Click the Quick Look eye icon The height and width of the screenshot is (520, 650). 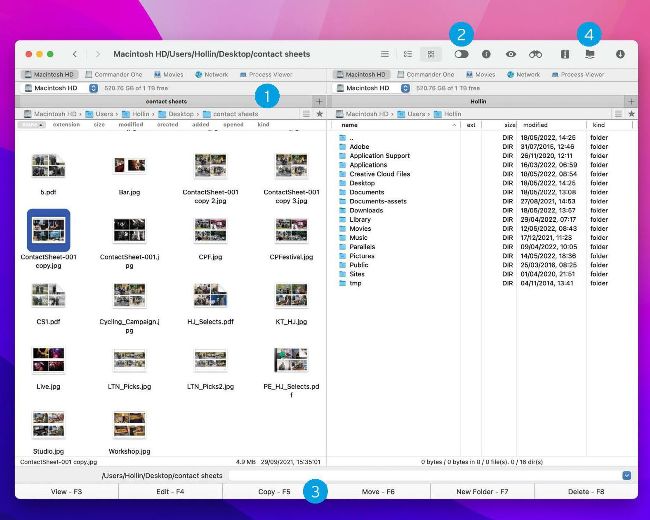coord(511,54)
